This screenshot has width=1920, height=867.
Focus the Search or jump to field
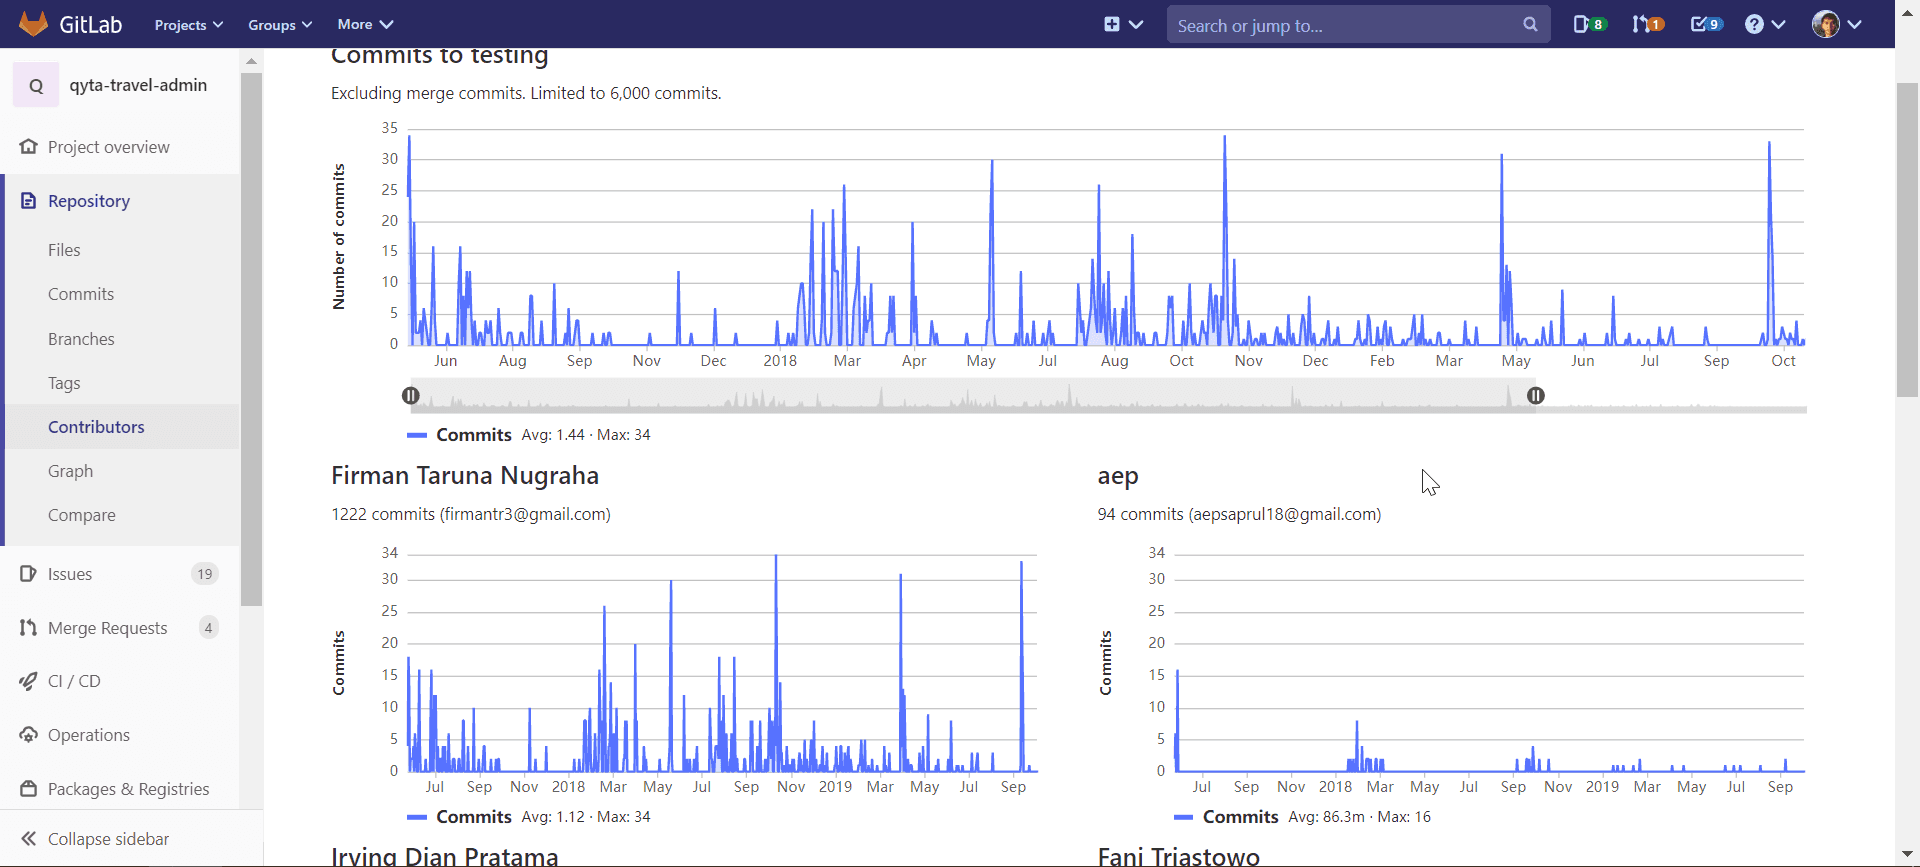[x=1340, y=25]
